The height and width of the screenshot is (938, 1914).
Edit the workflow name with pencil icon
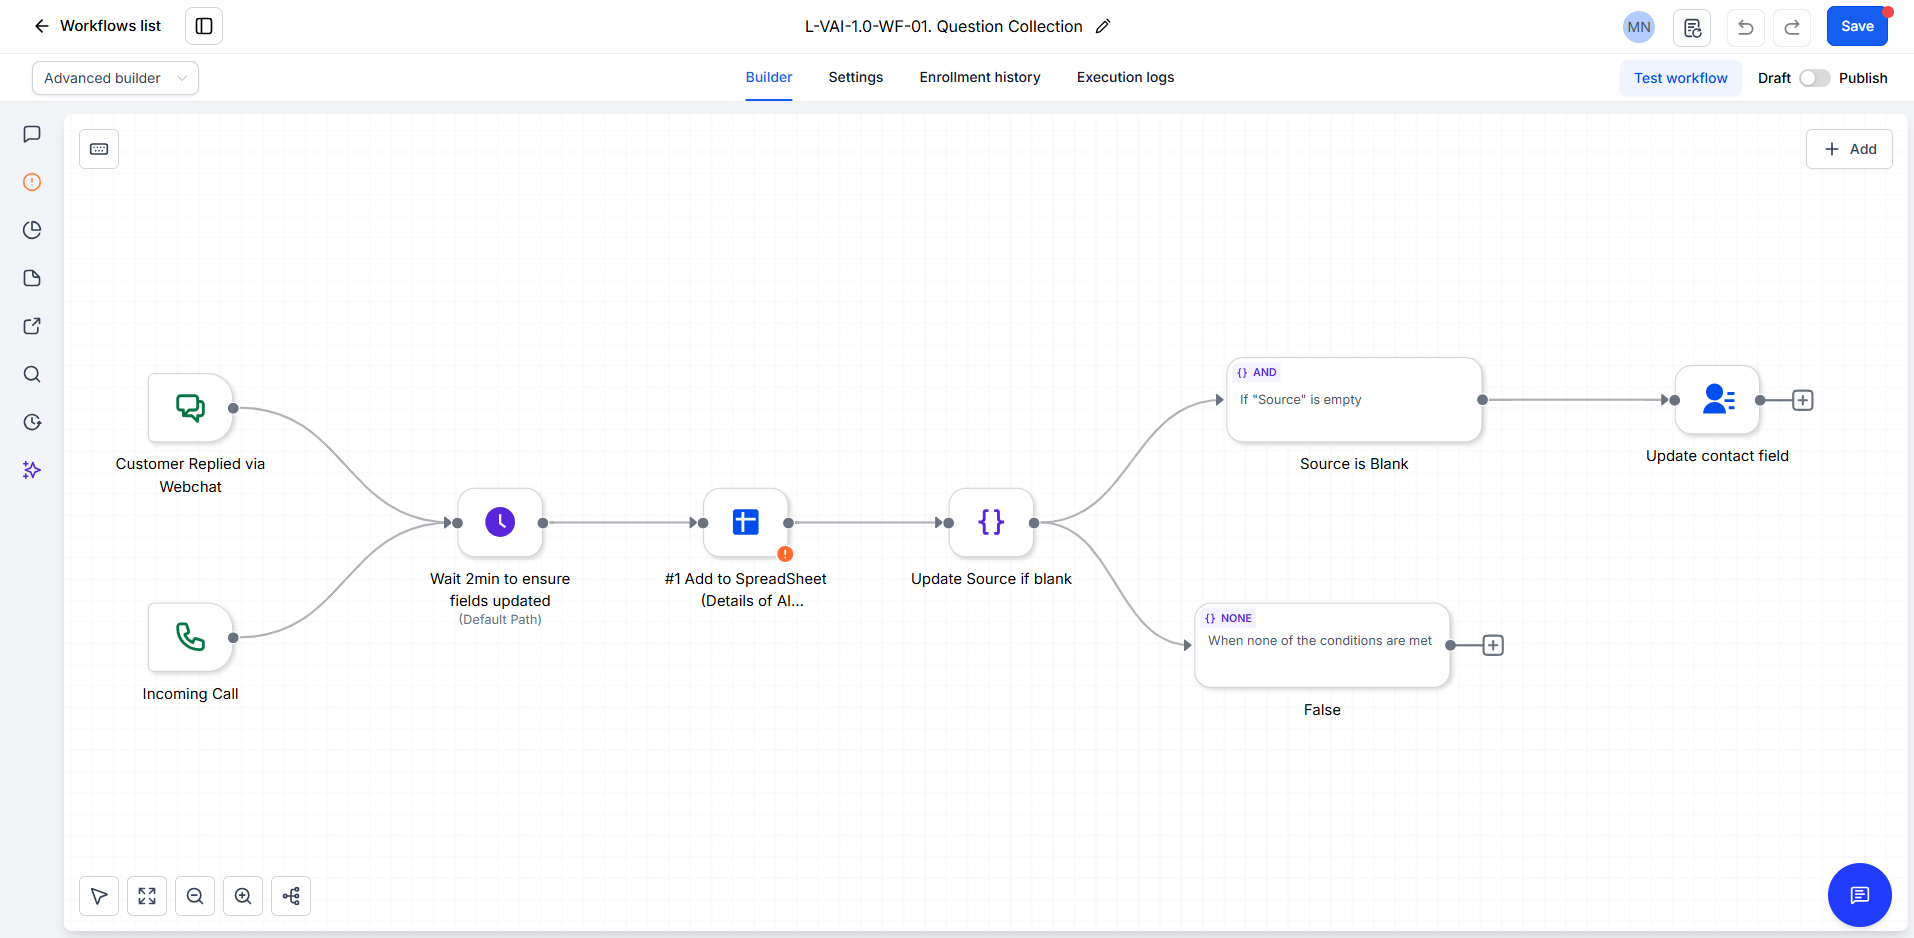pos(1103,27)
